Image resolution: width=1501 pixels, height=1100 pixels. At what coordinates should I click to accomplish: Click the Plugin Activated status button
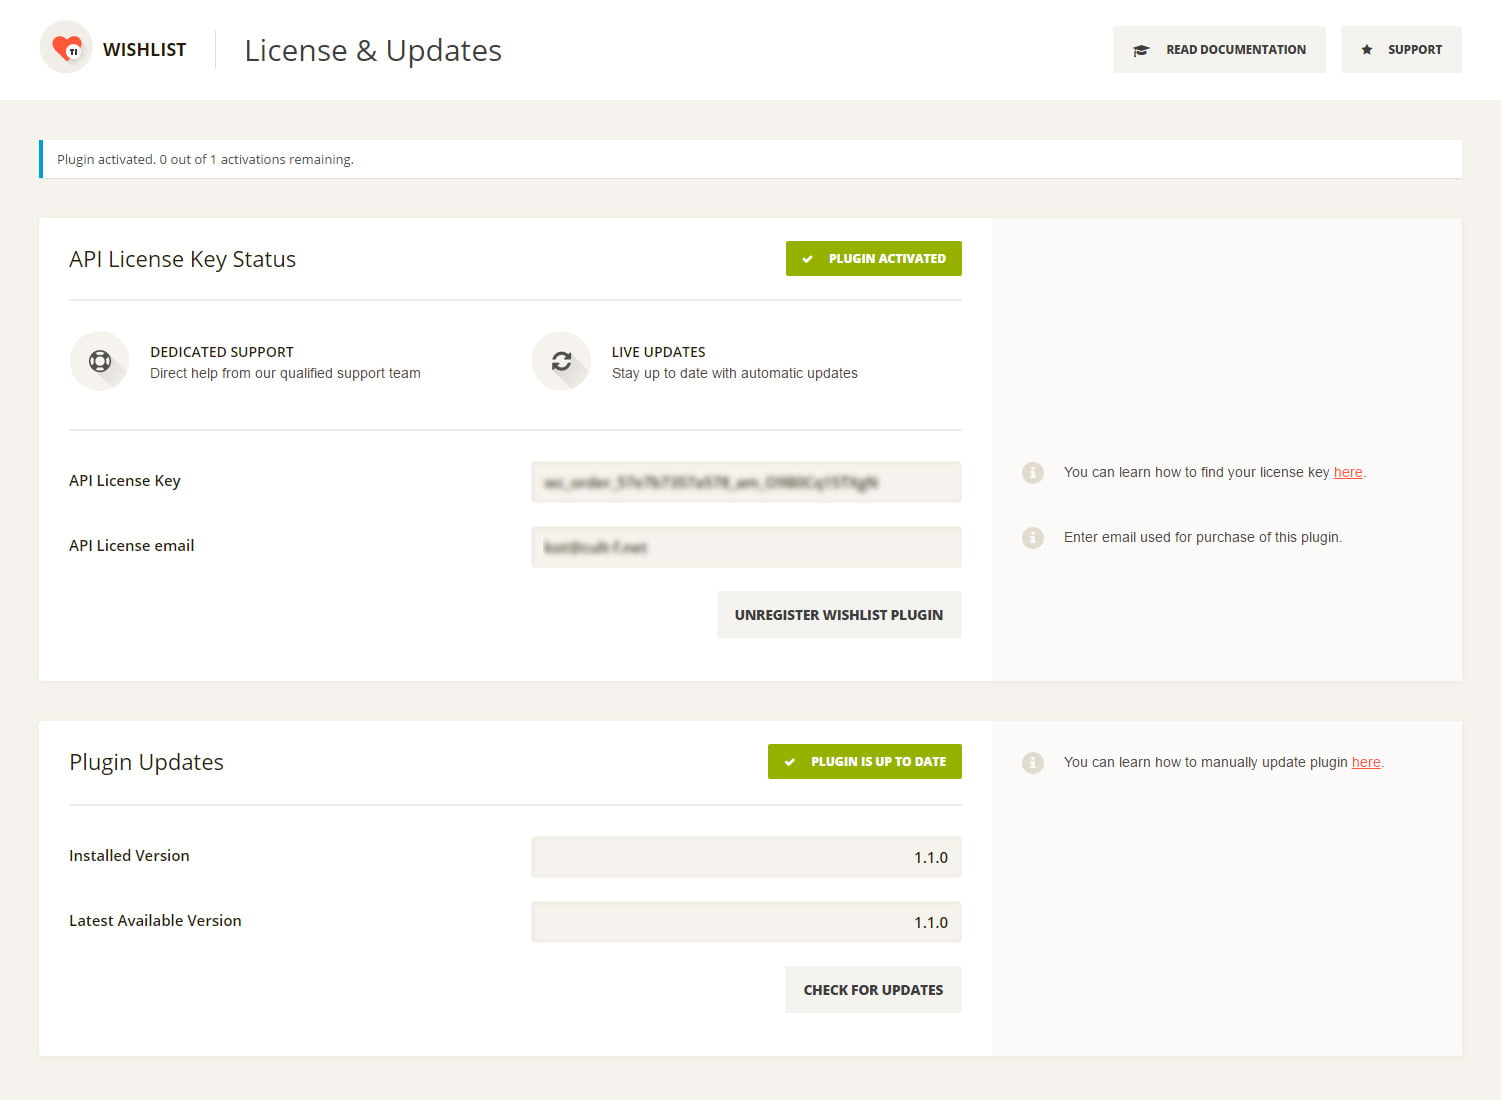[x=874, y=258]
